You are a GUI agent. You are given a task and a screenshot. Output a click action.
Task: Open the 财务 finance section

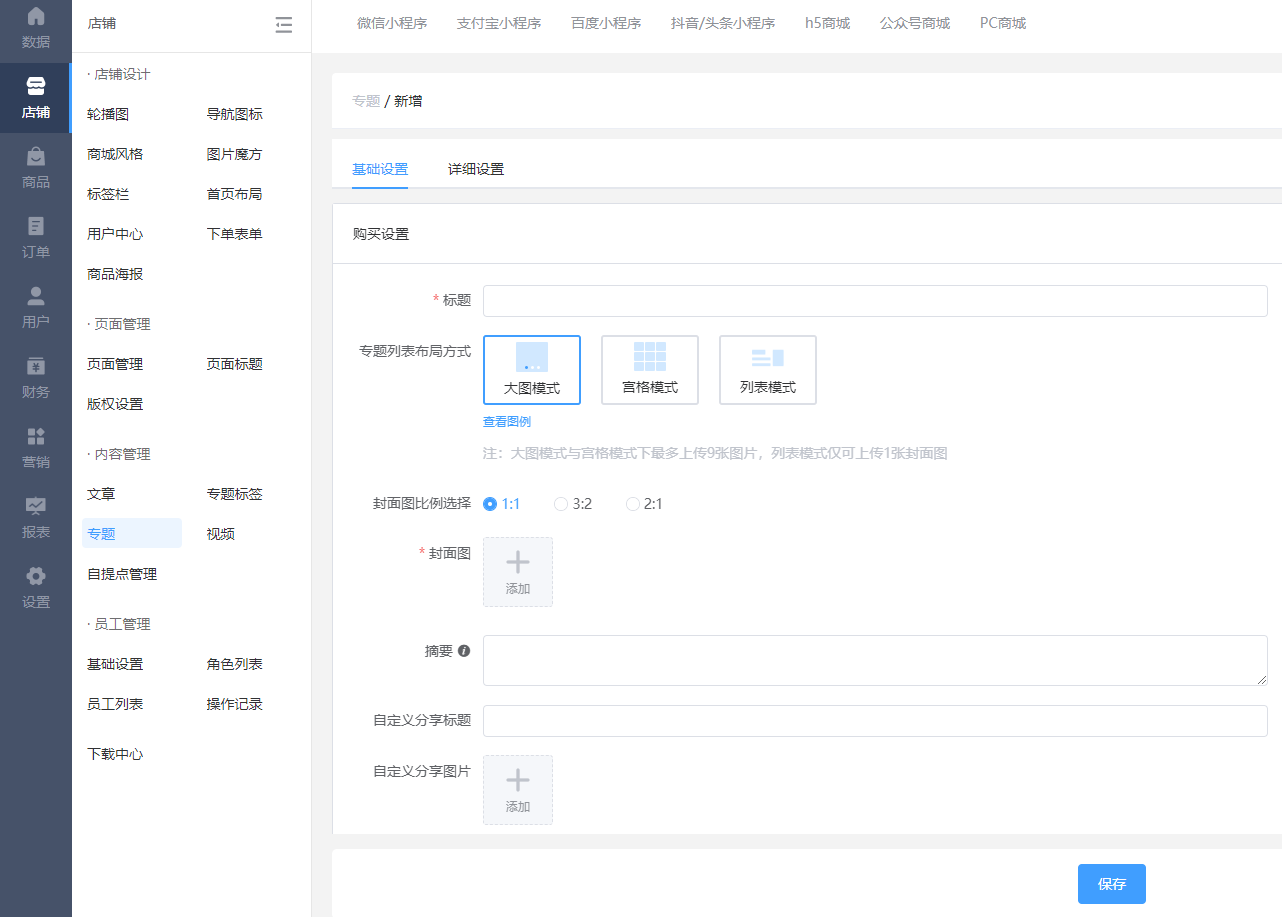[x=36, y=378]
